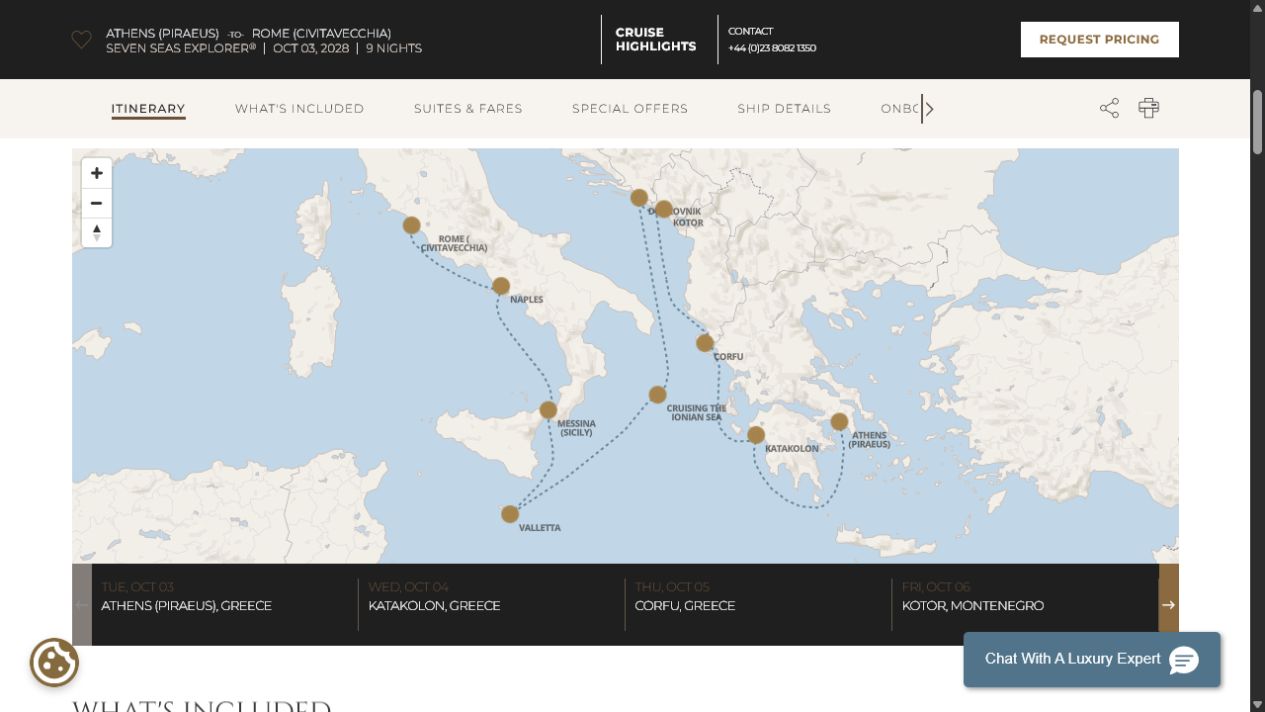Click the Seven Seas Explorer ship name
The height and width of the screenshot is (712, 1265).
click(x=181, y=48)
